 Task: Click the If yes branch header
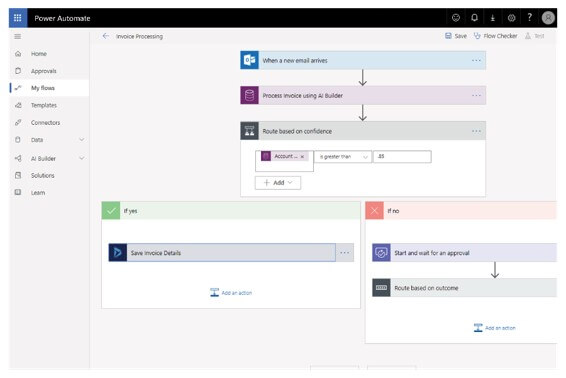[231, 210]
